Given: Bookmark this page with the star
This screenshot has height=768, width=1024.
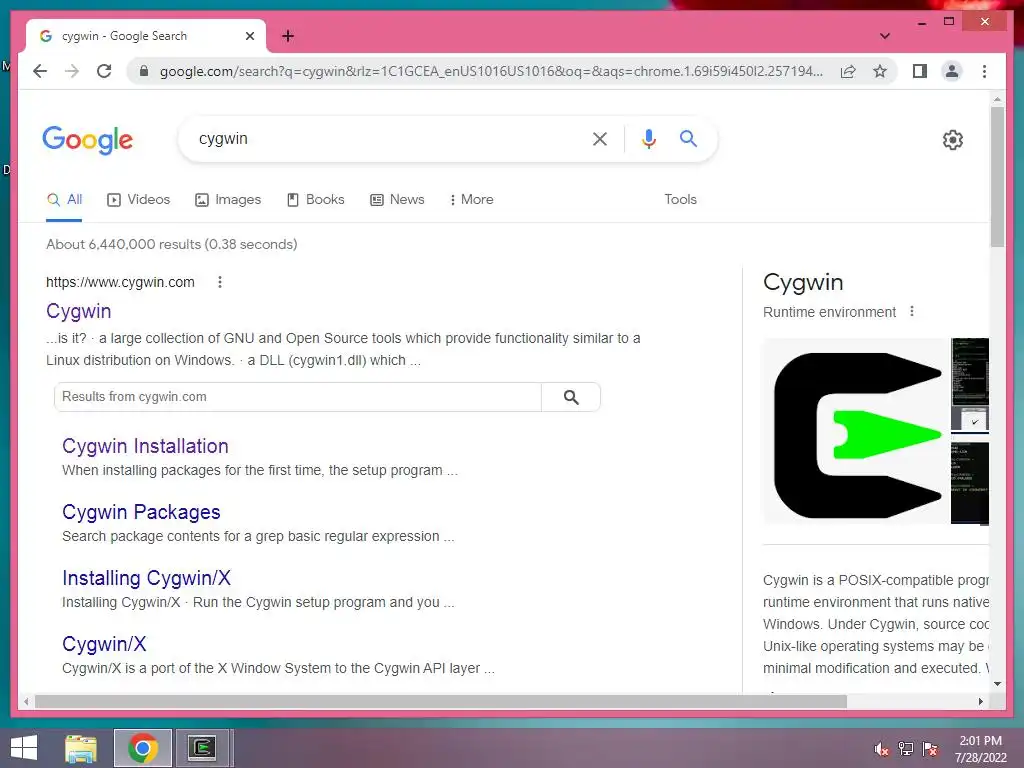Looking at the screenshot, I should (880, 71).
